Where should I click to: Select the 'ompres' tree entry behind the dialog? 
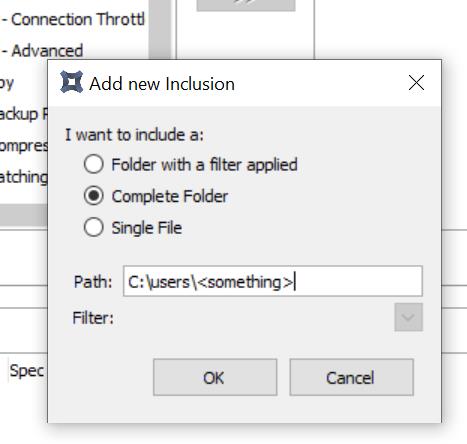pyautogui.click(x=23, y=146)
